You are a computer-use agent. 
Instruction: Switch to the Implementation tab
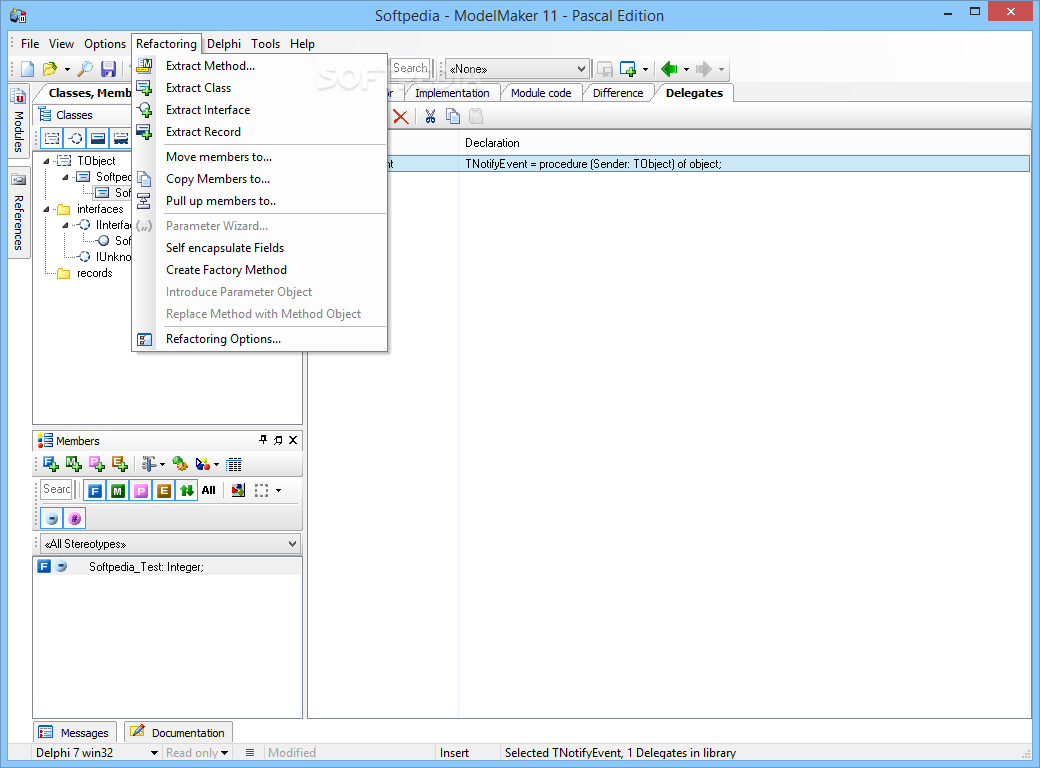452,93
